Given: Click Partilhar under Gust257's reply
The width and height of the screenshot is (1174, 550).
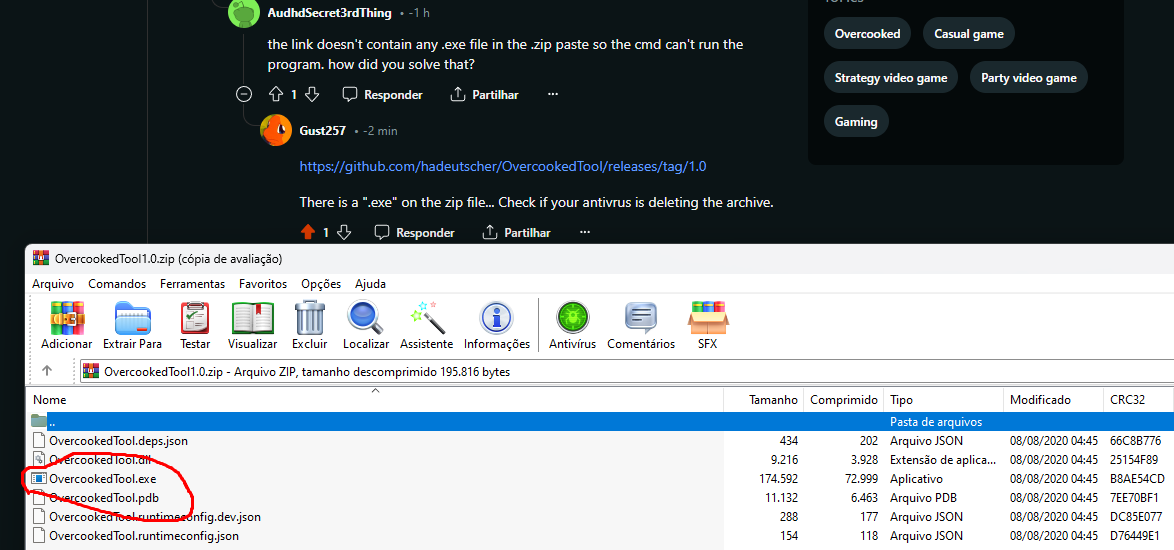Looking at the screenshot, I should 517,233.
